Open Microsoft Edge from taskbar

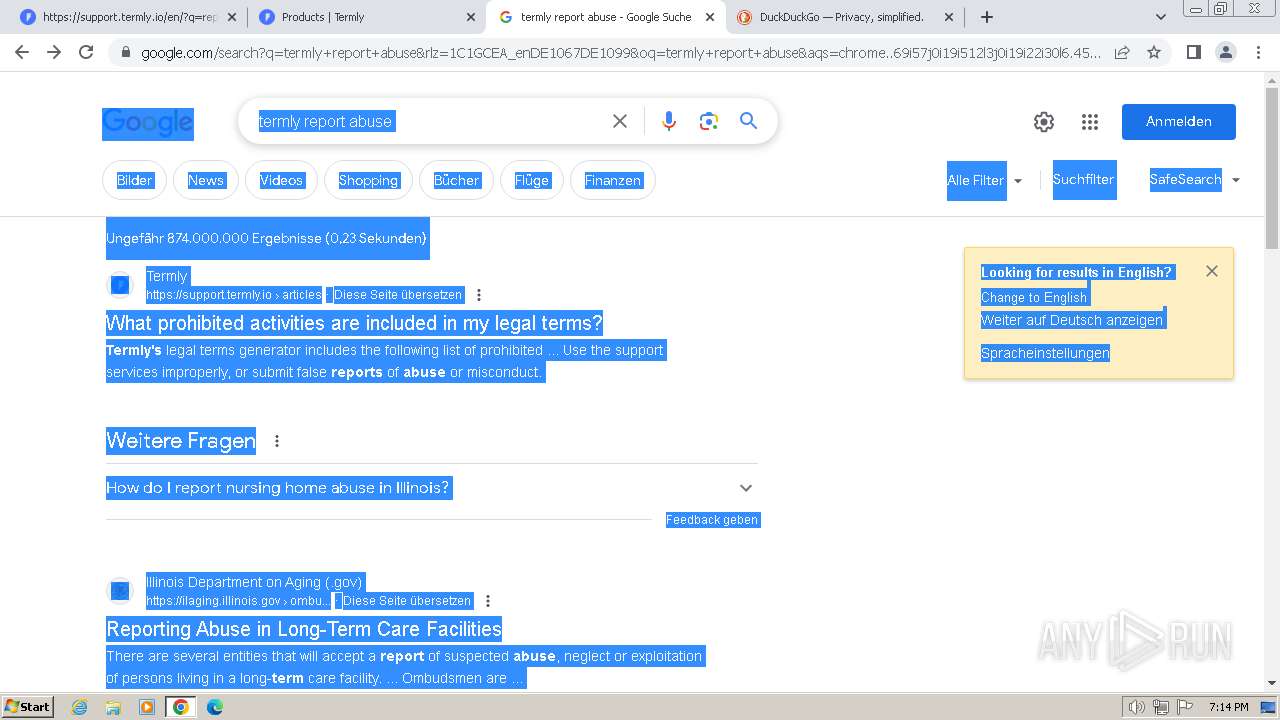[x=214, y=707]
